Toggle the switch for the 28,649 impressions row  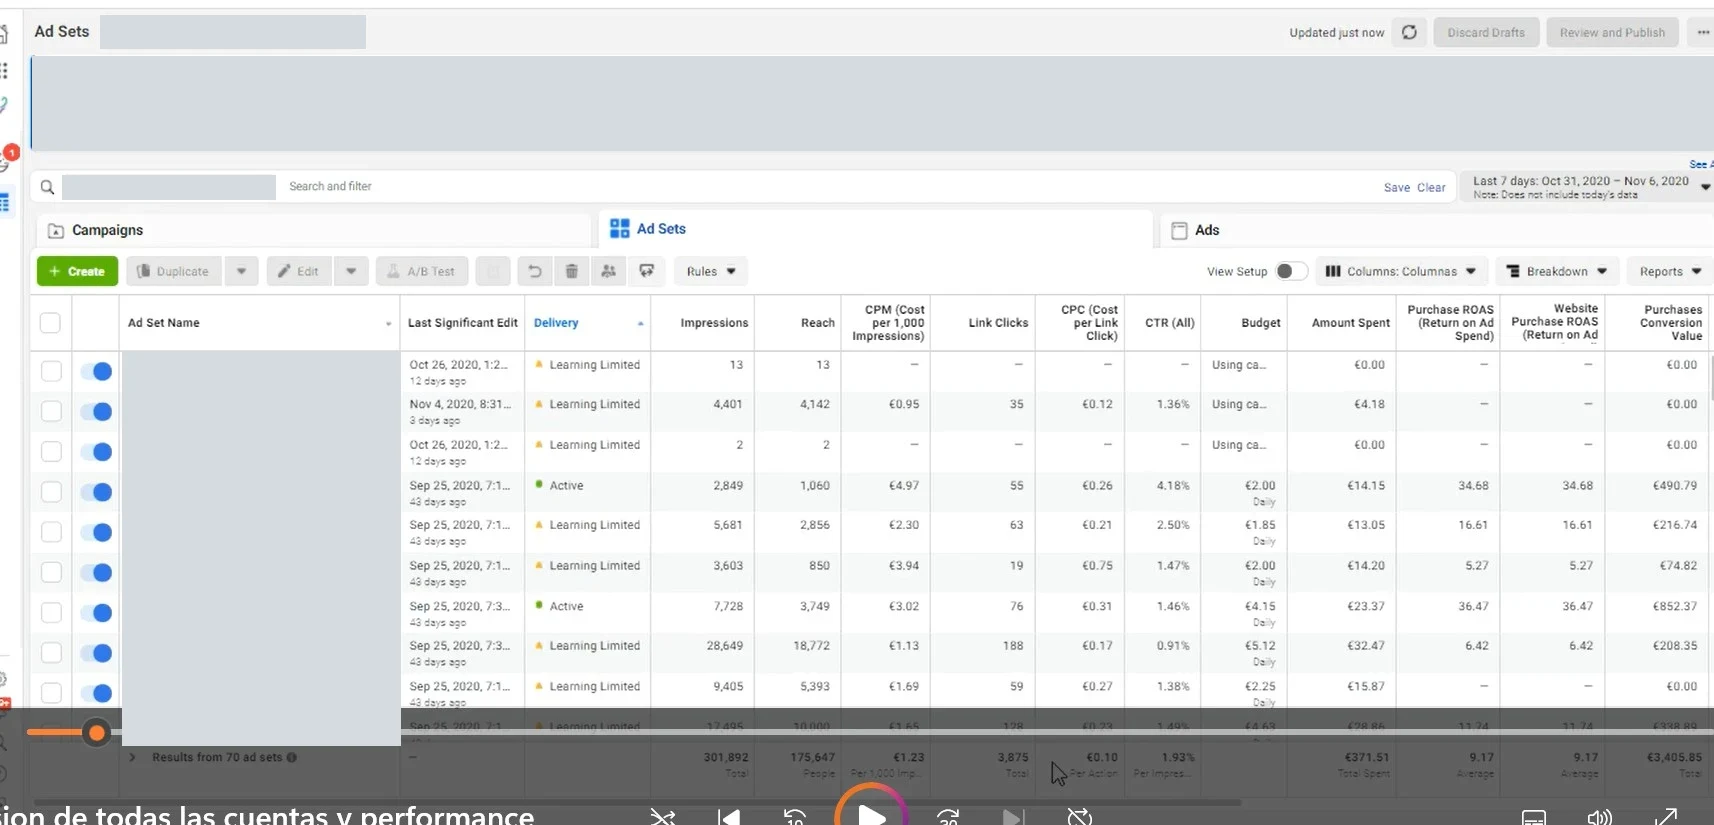[x=96, y=653]
